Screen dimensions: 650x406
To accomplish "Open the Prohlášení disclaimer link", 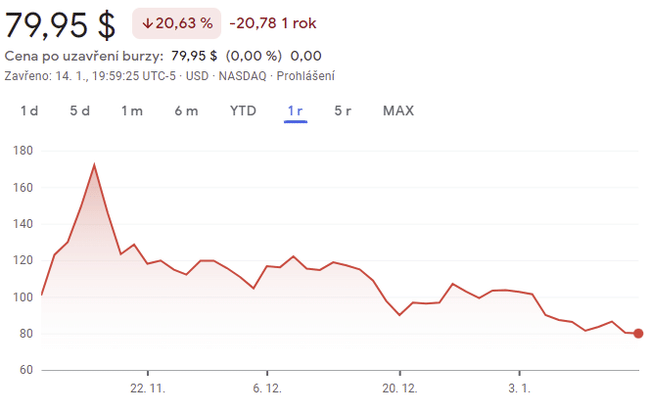I will (306, 76).
